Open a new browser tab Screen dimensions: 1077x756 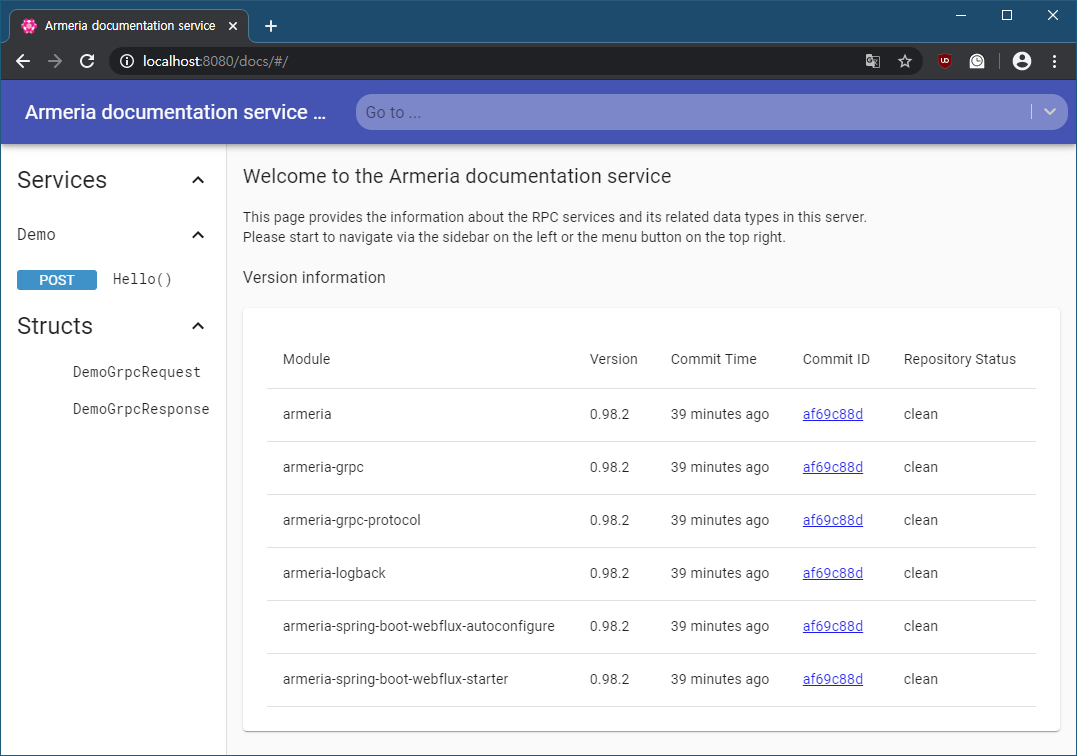point(271,26)
